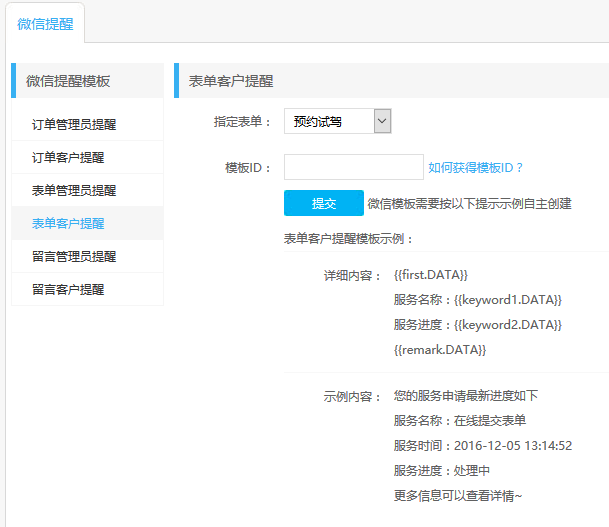The height and width of the screenshot is (527, 609).
Task: Open the 微信提醒 tab
Action: [45, 24]
